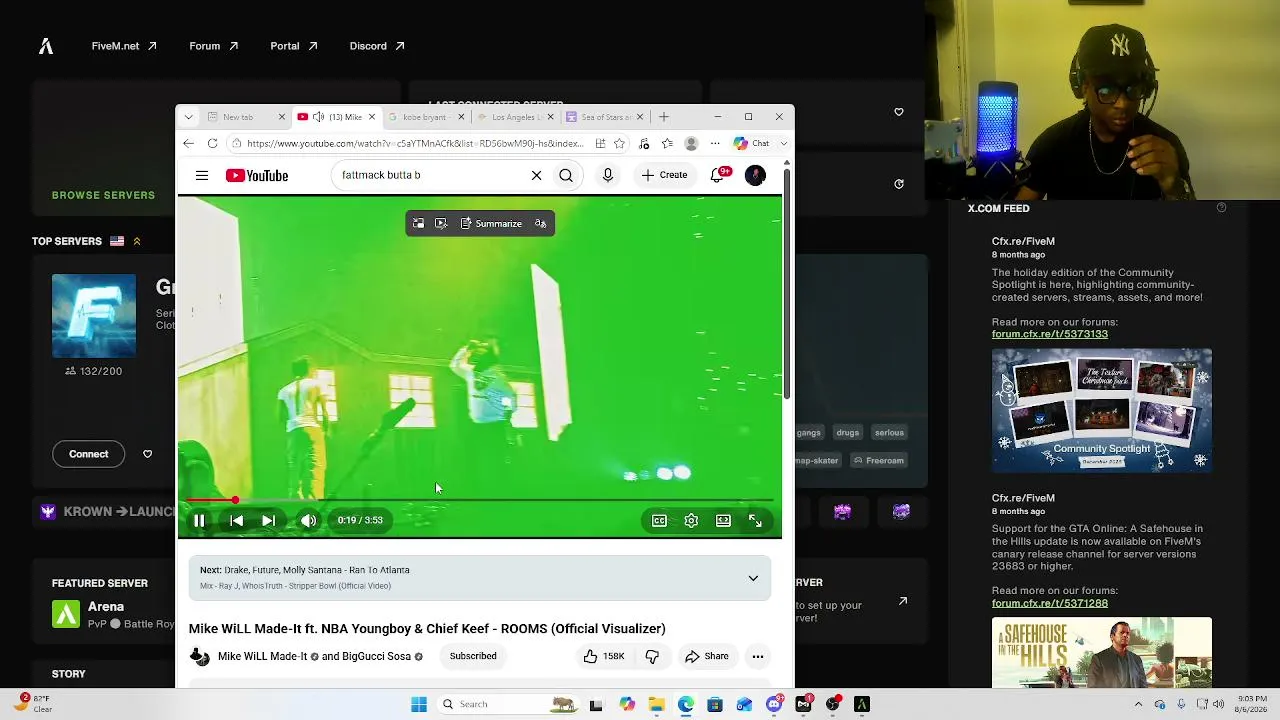Screen dimensions: 1280x720
Task: Open FiveM.net link in the FiveM launcher
Action: click(x=124, y=46)
